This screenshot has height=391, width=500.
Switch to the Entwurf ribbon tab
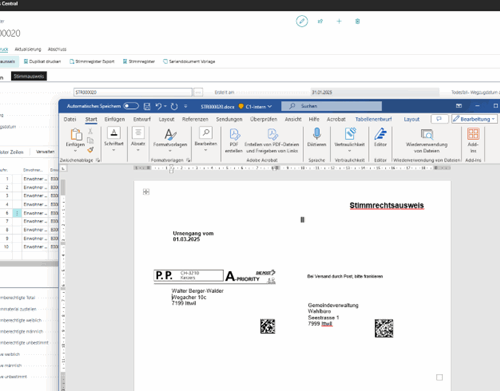[x=142, y=119]
